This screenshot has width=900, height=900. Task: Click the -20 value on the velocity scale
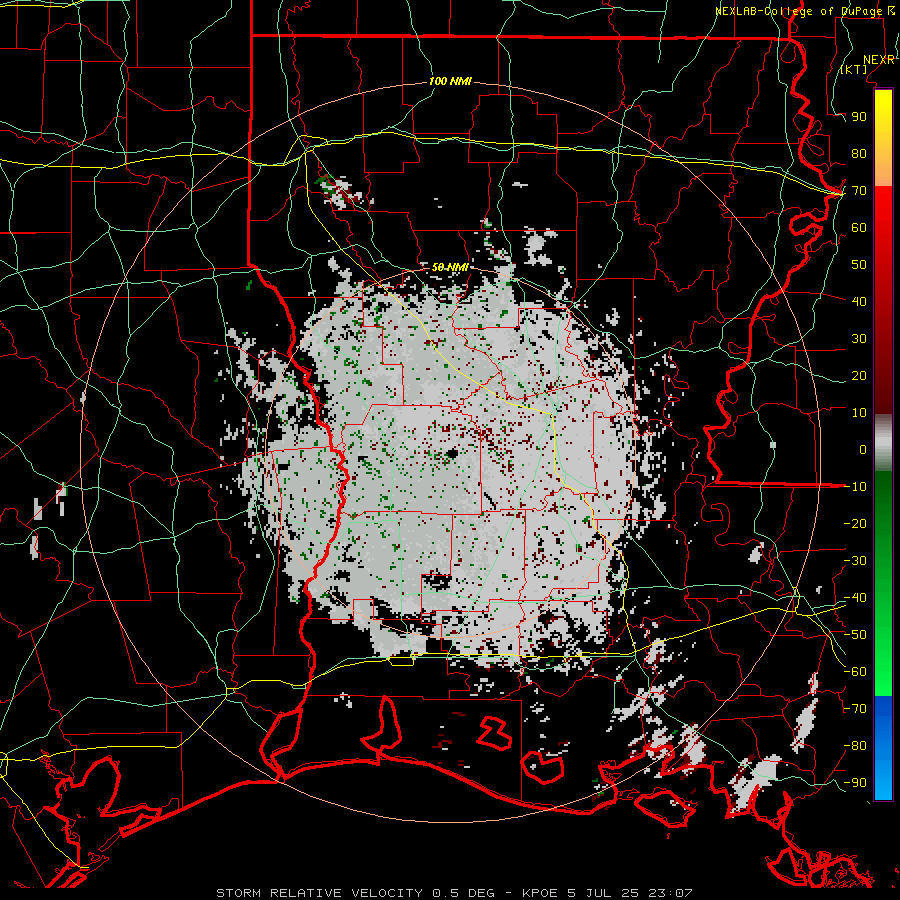pyautogui.click(x=855, y=524)
